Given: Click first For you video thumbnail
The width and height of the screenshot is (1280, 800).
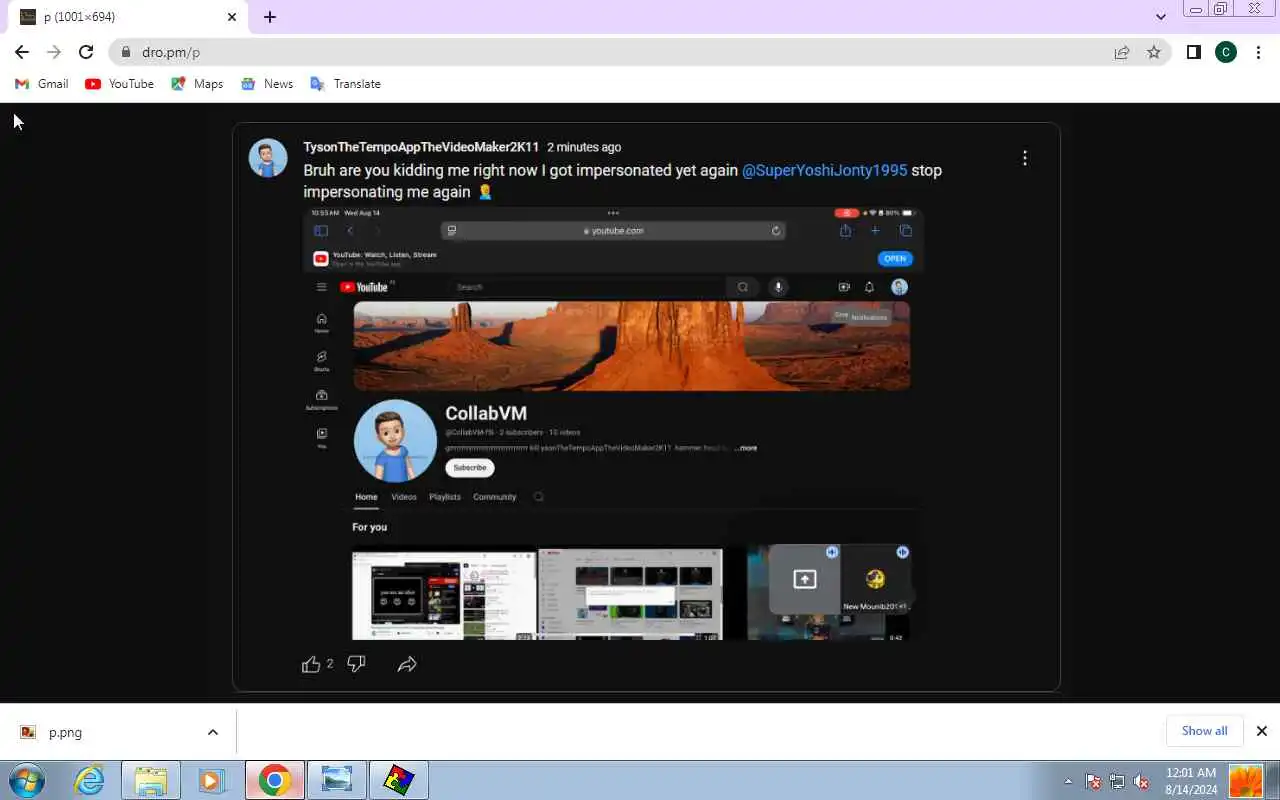Looking at the screenshot, I should 444,594.
